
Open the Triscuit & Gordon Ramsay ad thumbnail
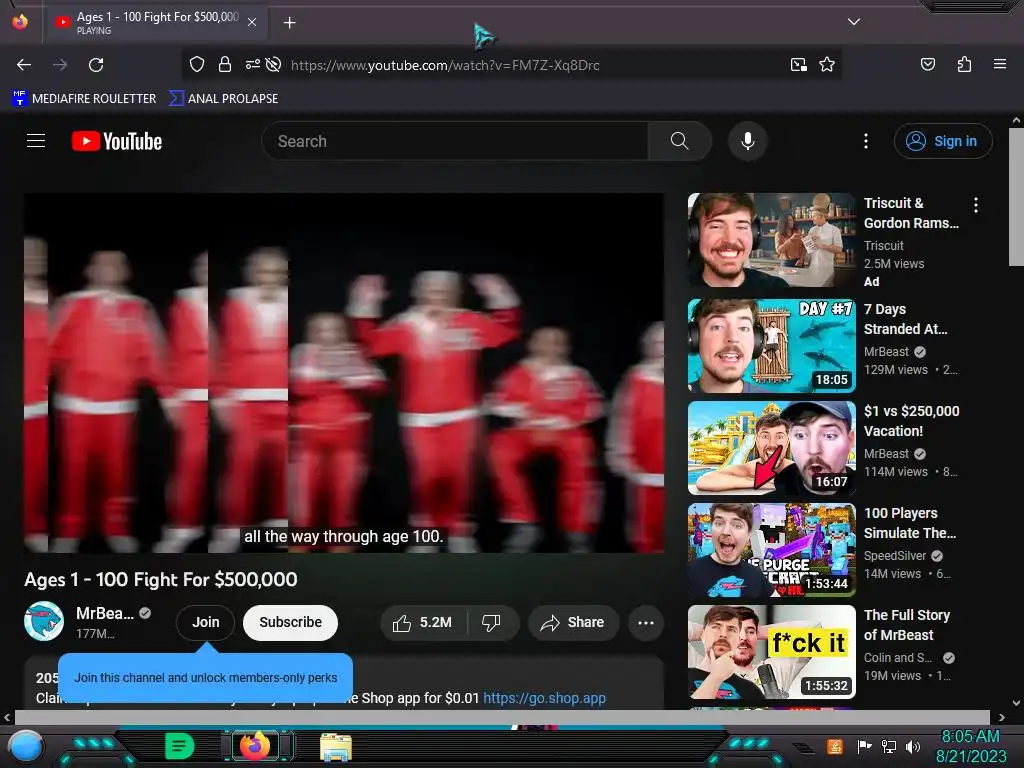pyautogui.click(x=772, y=240)
